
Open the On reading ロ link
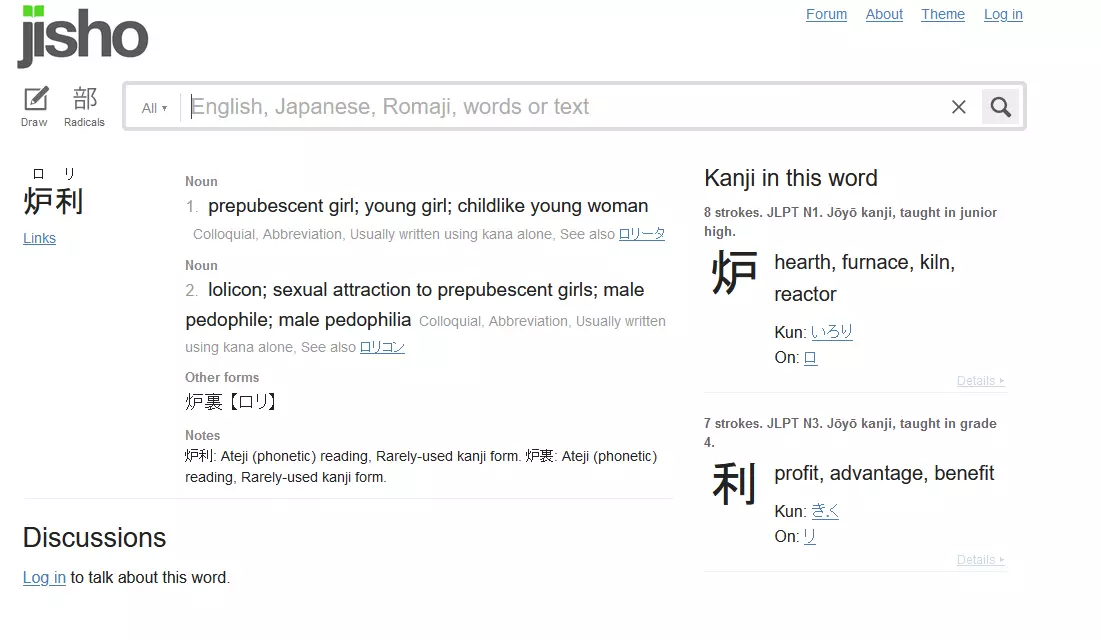click(x=810, y=358)
